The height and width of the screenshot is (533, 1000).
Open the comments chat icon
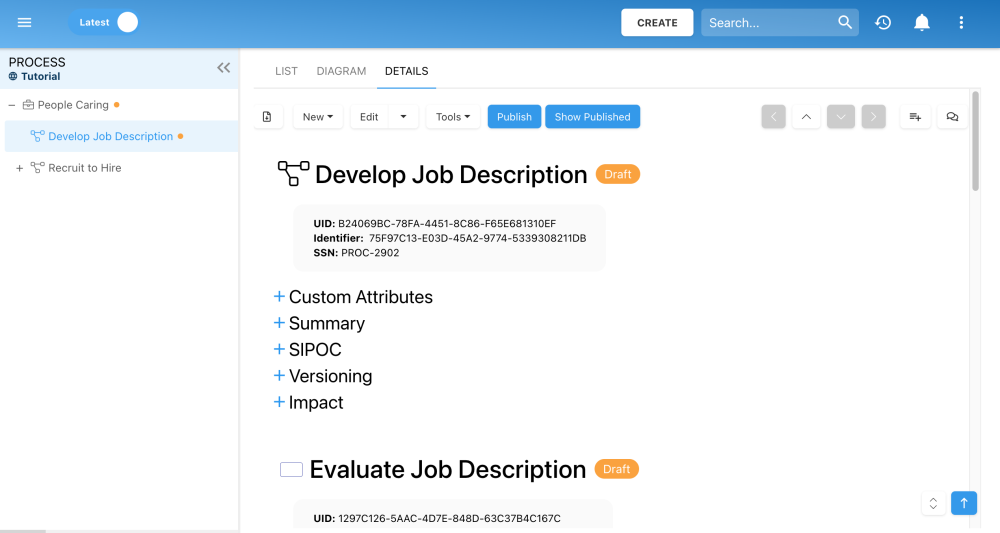point(952,117)
